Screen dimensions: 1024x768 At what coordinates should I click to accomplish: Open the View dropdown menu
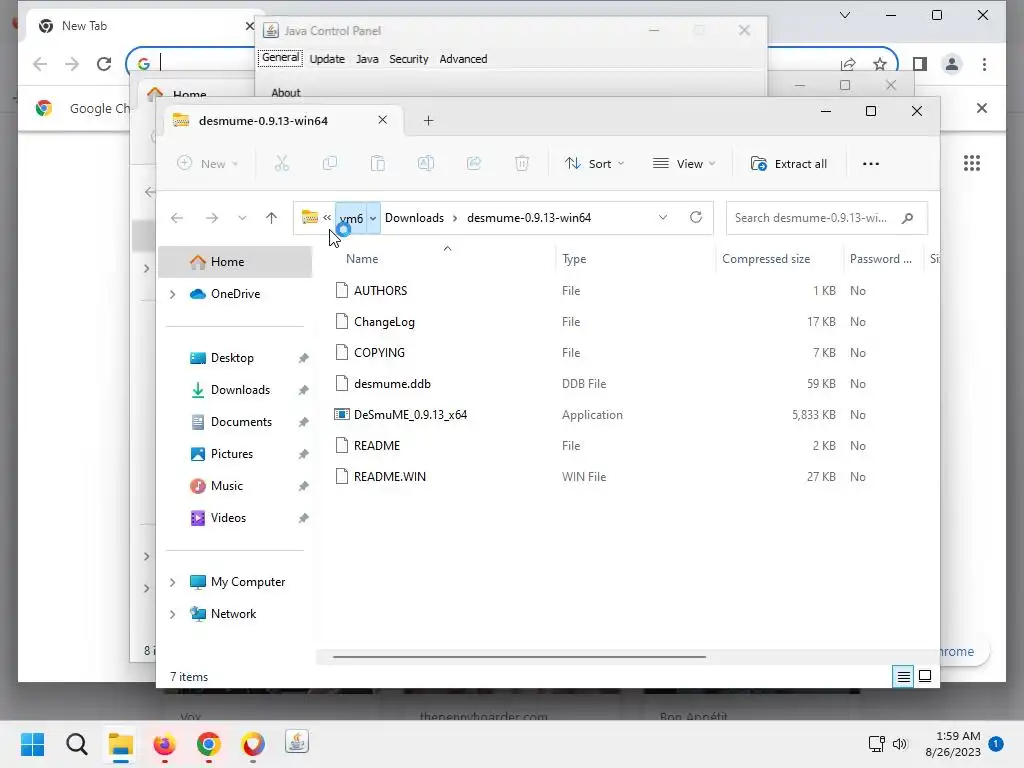pos(684,164)
